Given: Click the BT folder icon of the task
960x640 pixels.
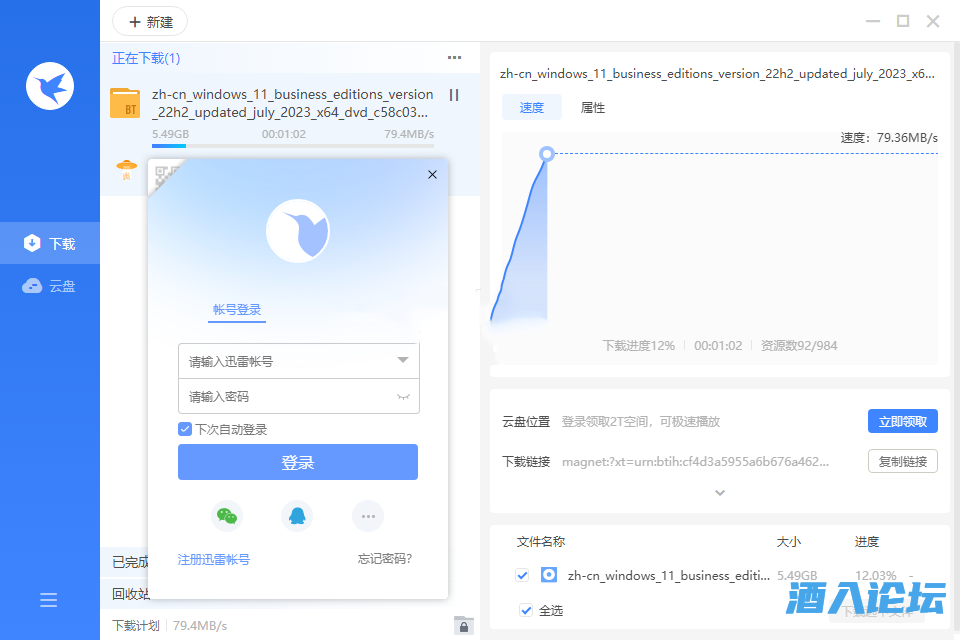Looking at the screenshot, I should pyautogui.click(x=125, y=103).
